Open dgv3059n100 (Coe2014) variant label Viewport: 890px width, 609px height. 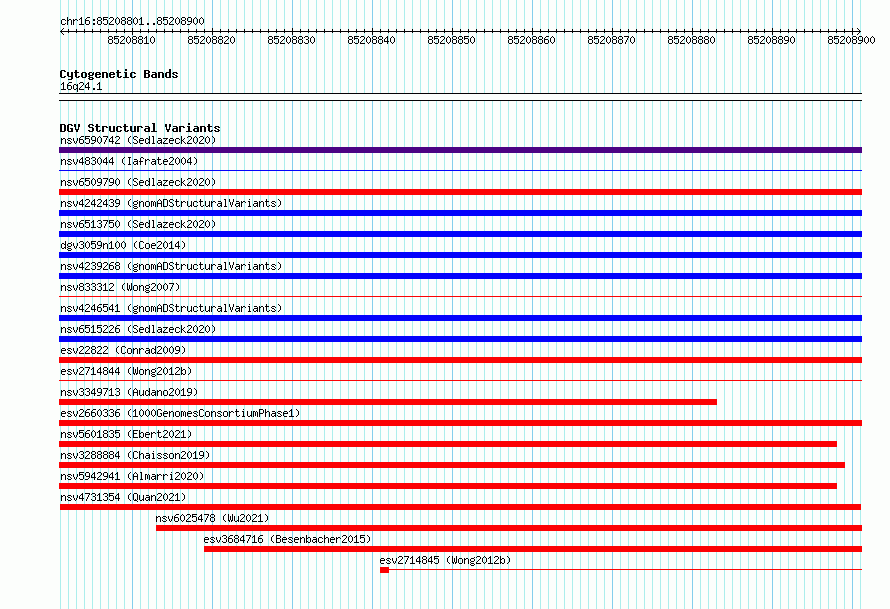(123, 245)
